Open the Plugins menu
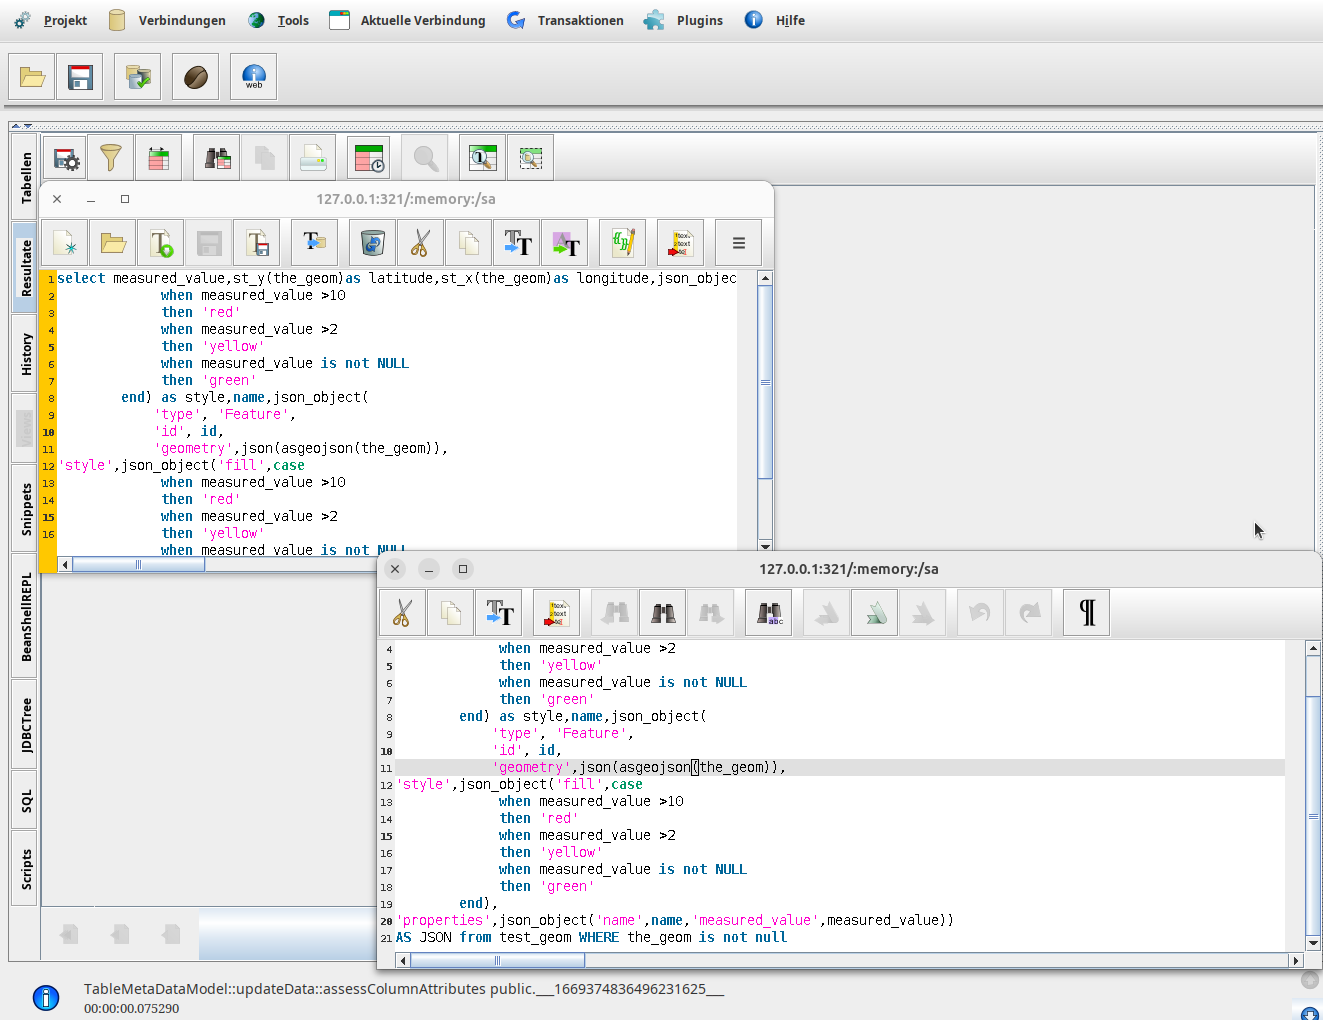Screen dimensions: 1323x1020 tap(683, 20)
